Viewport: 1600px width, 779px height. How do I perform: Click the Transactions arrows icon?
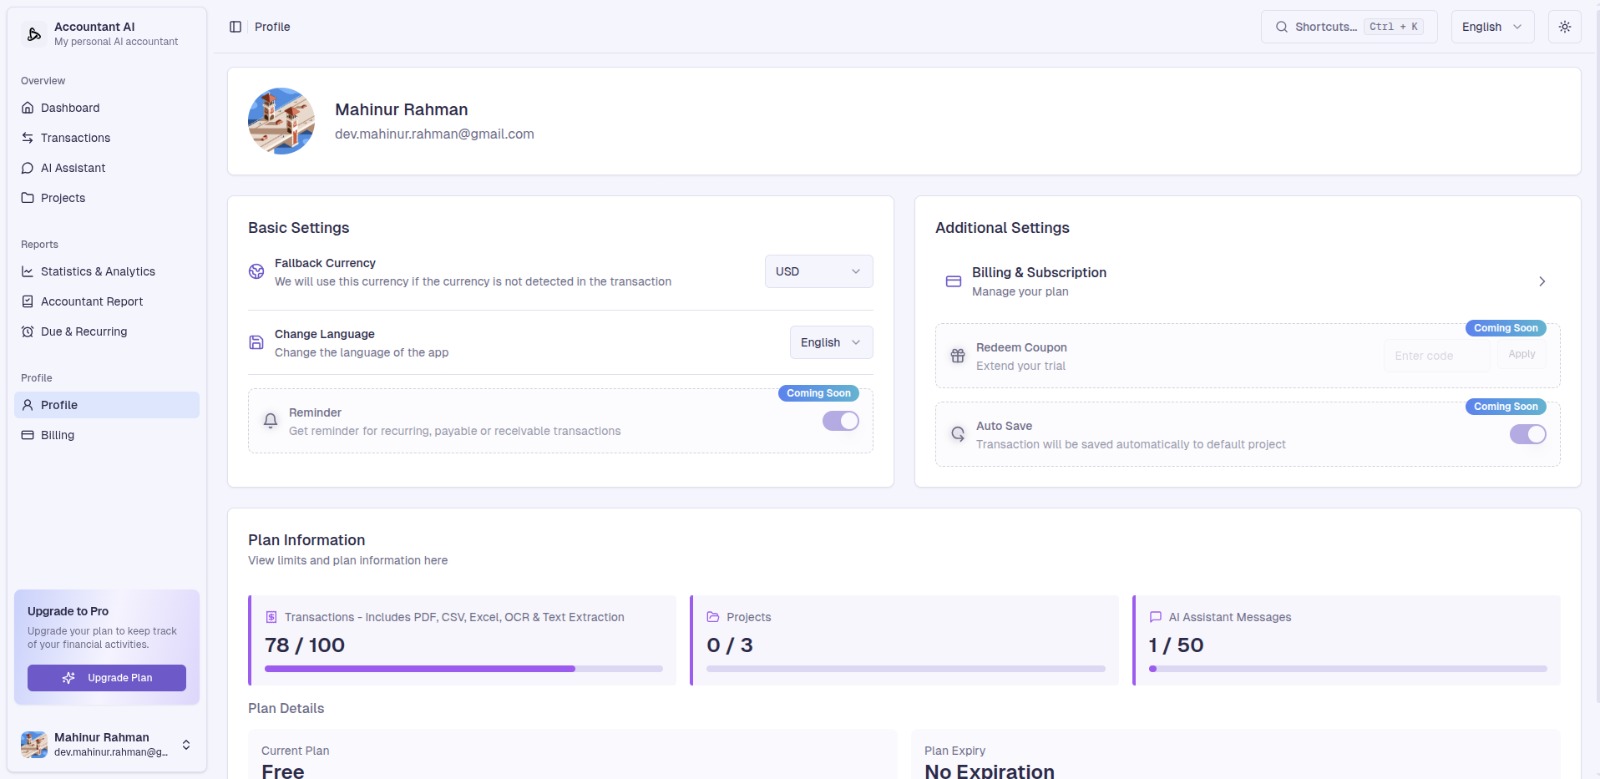[28, 138]
